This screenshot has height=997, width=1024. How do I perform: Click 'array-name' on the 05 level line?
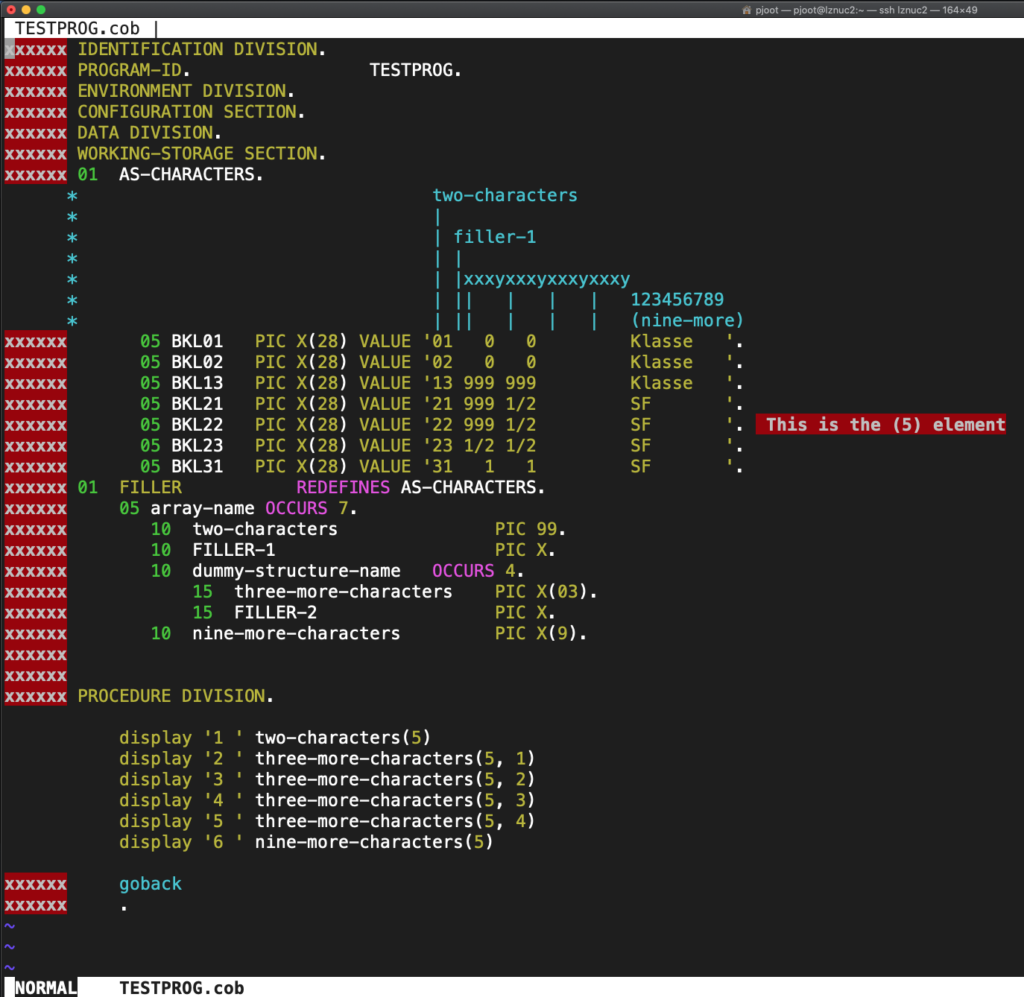click(202, 509)
